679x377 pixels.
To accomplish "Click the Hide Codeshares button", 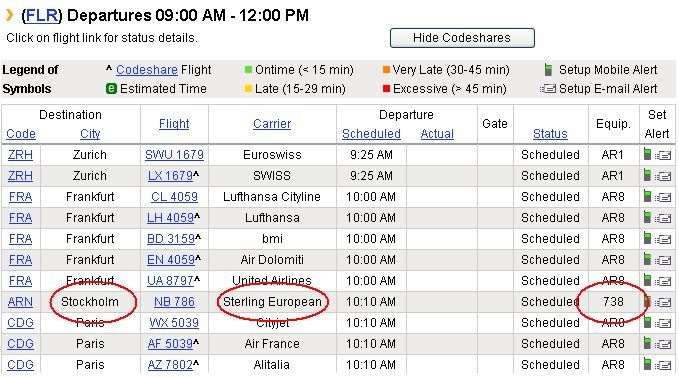I will pyautogui.click(x=462, y=38).
